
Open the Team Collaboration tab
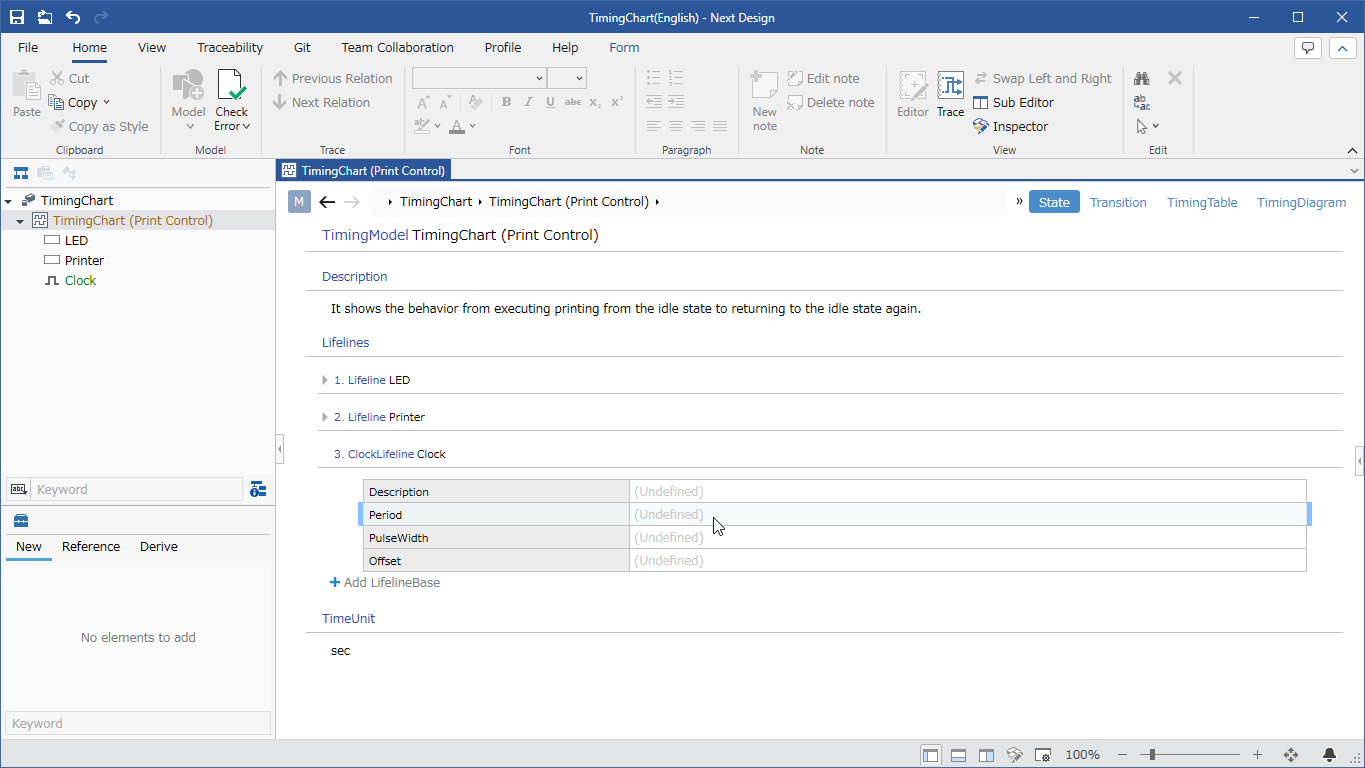click(x=397, y=47)
